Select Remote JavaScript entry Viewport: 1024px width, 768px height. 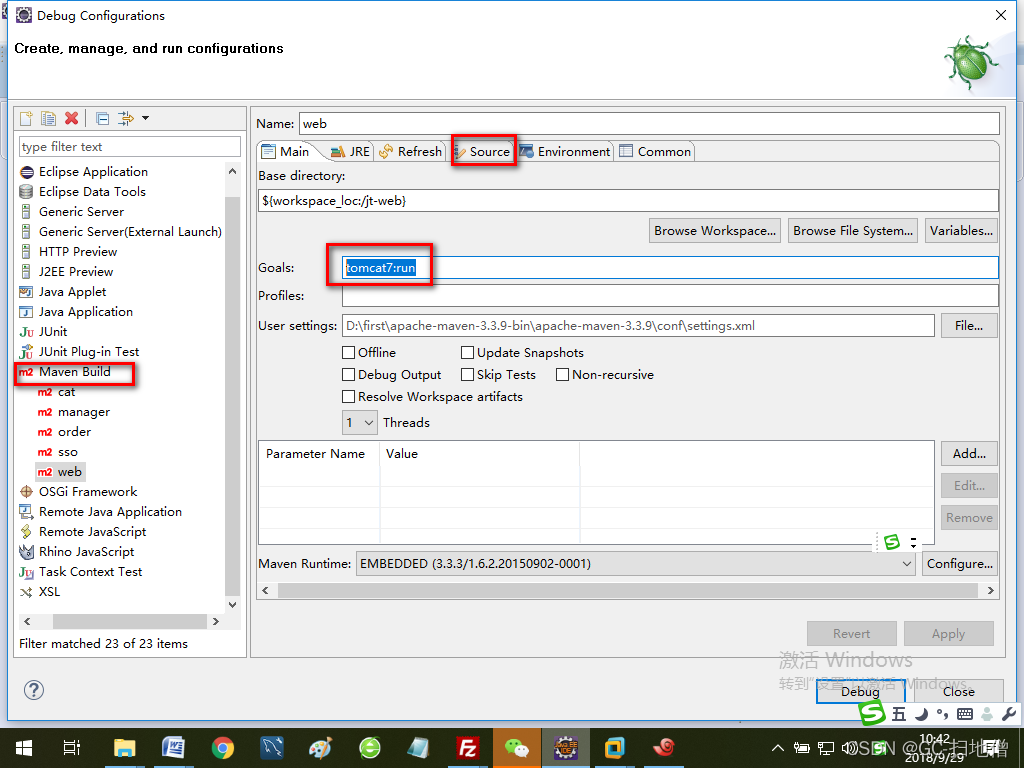point(93,532)
